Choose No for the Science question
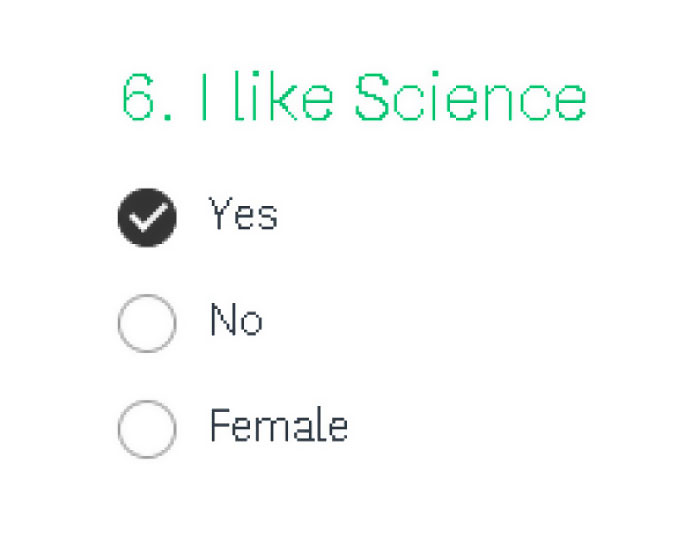The width and height of the screenshot is (700, 553). tap(147, 323)
